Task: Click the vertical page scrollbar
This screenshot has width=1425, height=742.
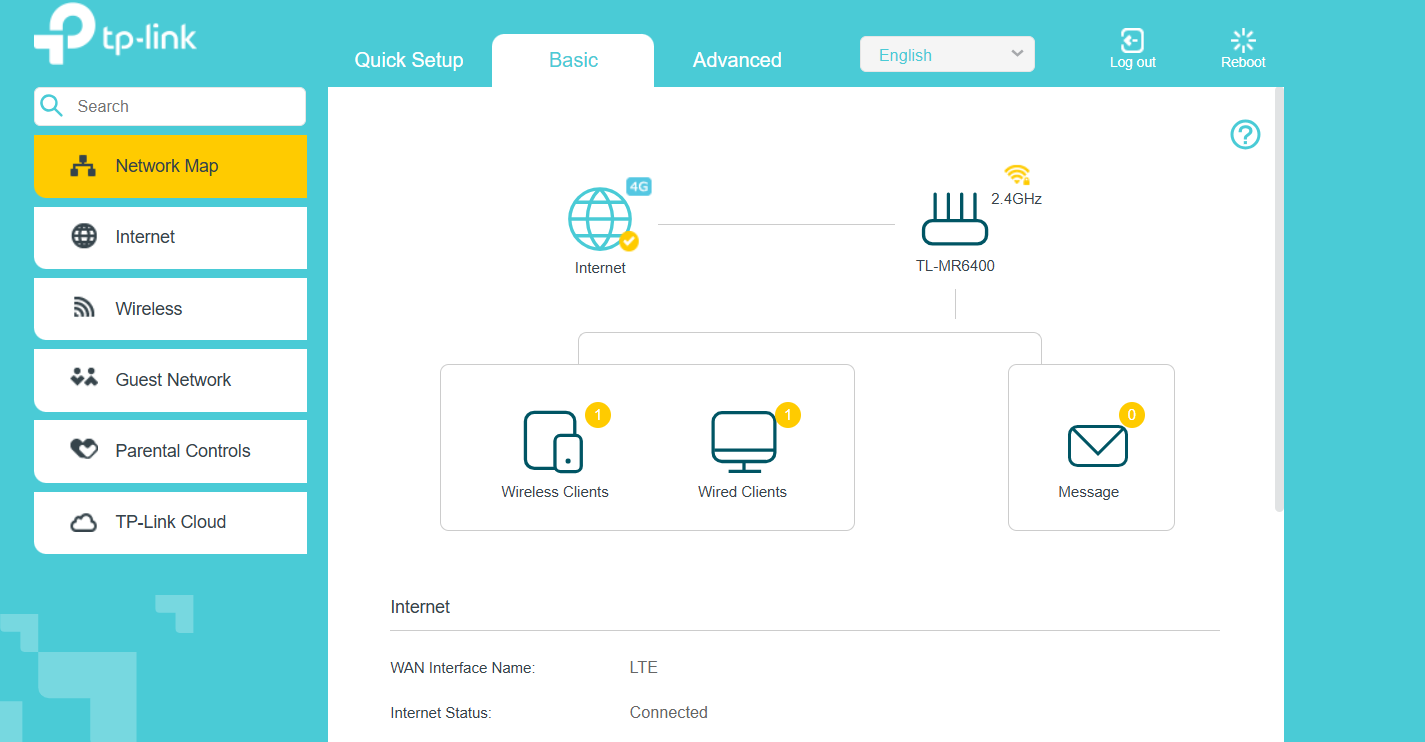Action: click(1279, 300)
